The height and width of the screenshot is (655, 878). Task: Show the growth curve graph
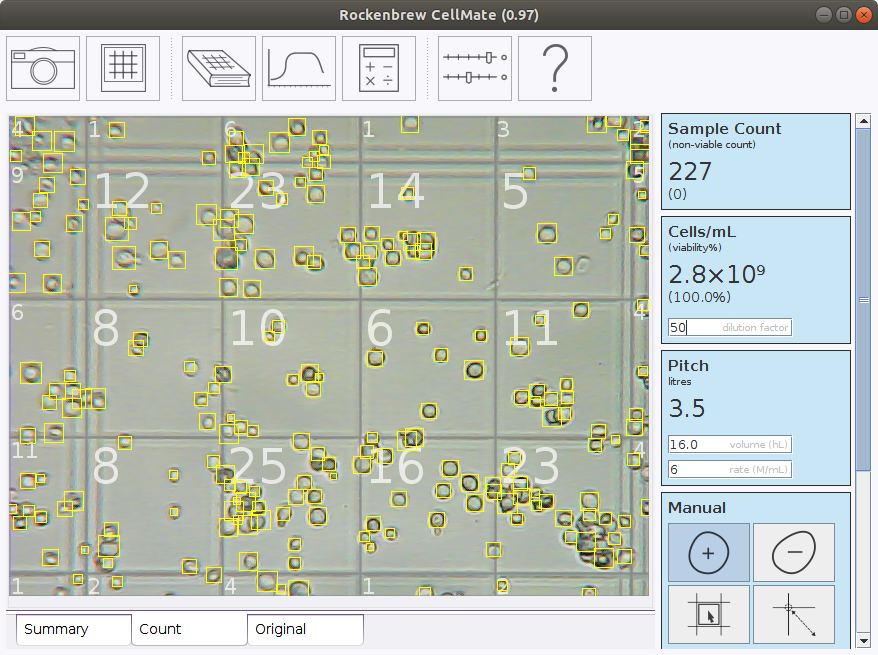[x=299, y=68]
